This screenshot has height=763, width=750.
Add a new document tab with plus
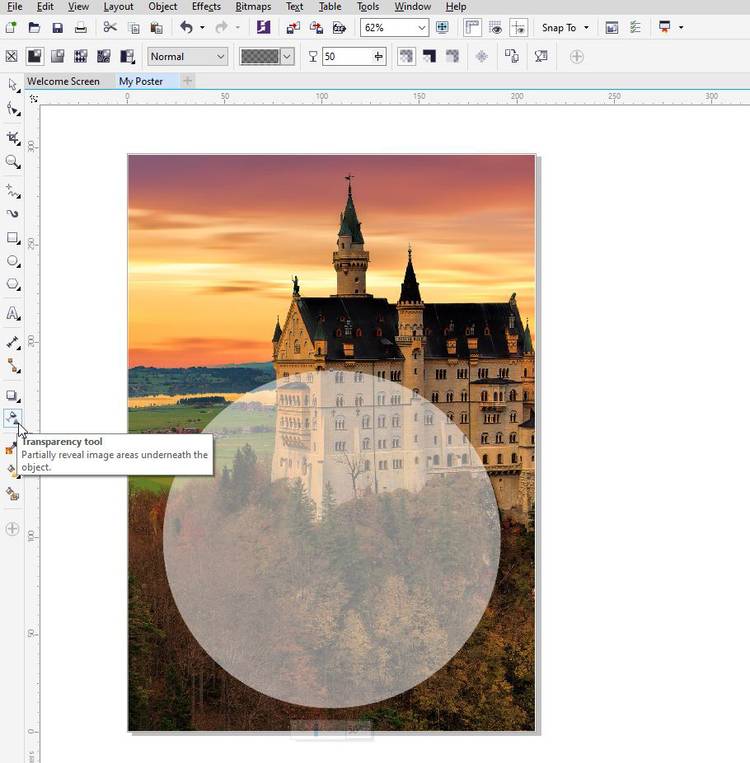187,81
